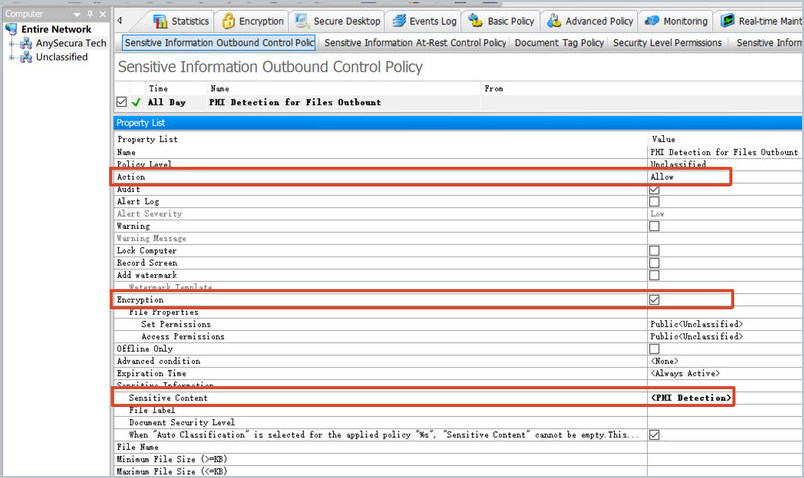804x478 pixels.
Task: Click the Monitoring icon
Action: pyautogui.click(x=652, y=21)
